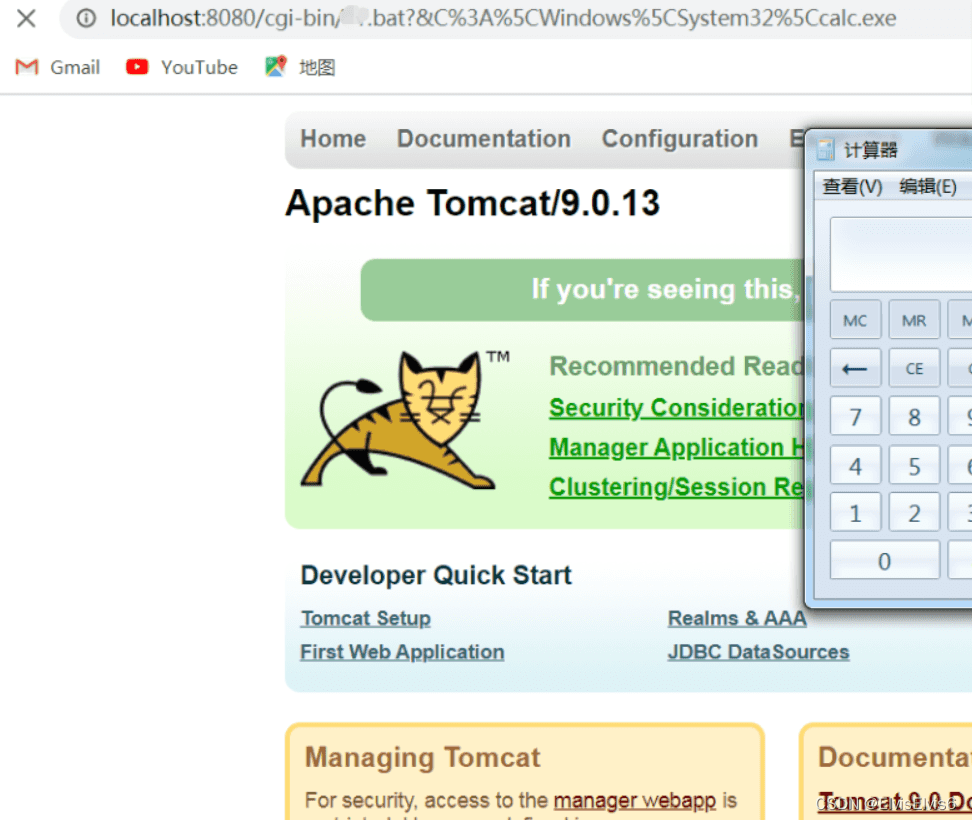Click the calculator display field
The height and width of the screenshot is (820, 972).
click(x=901, y=254)
